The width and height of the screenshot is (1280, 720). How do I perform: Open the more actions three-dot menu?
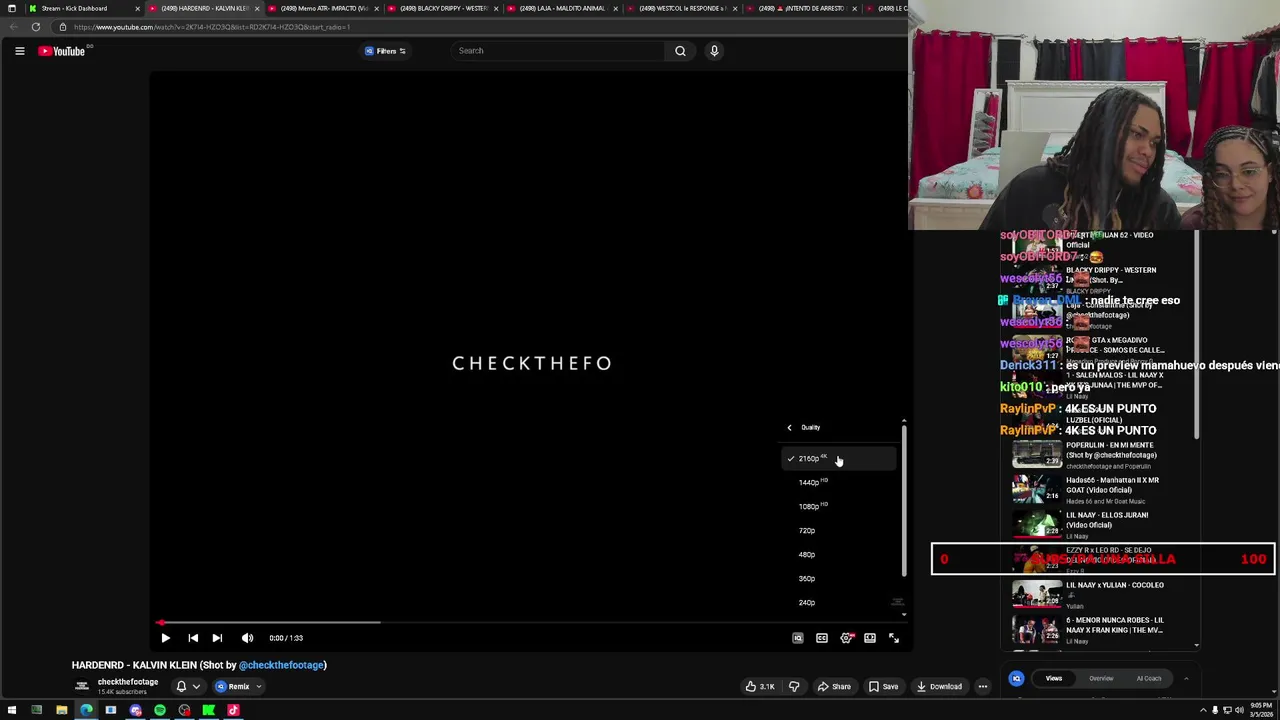(983, 687)
